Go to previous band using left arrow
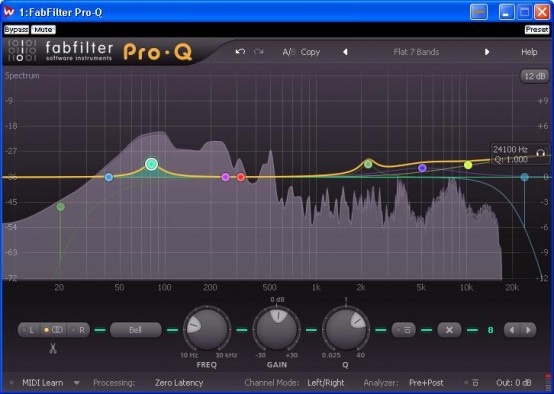This screenshot has width=554, height=394. [x=512, y=330]
